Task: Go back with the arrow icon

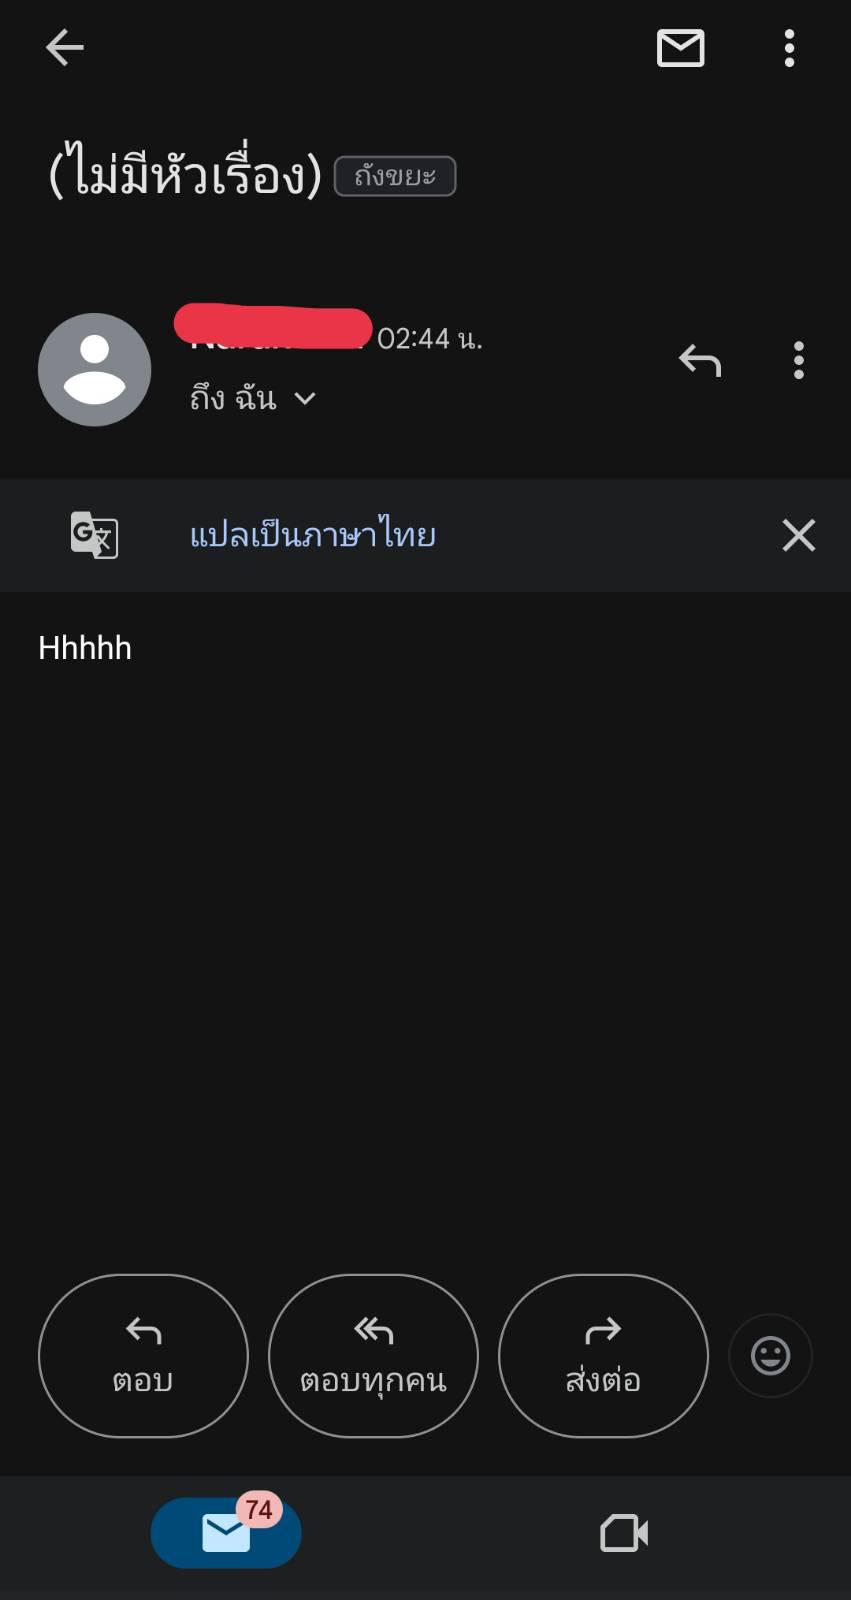Action: coord(65,47)
